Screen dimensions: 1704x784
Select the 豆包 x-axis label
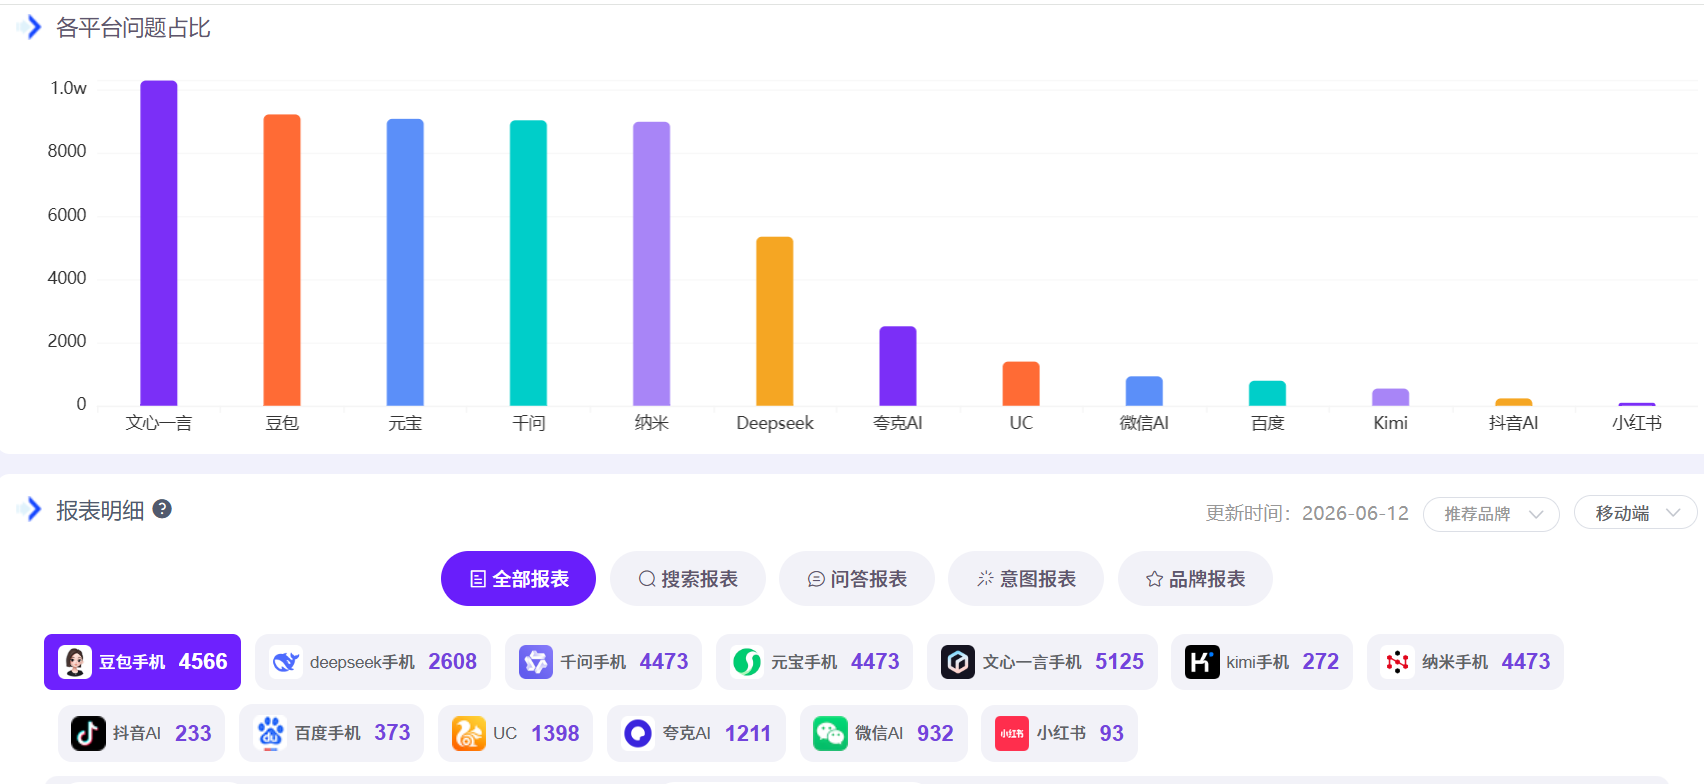pos(282,423)
